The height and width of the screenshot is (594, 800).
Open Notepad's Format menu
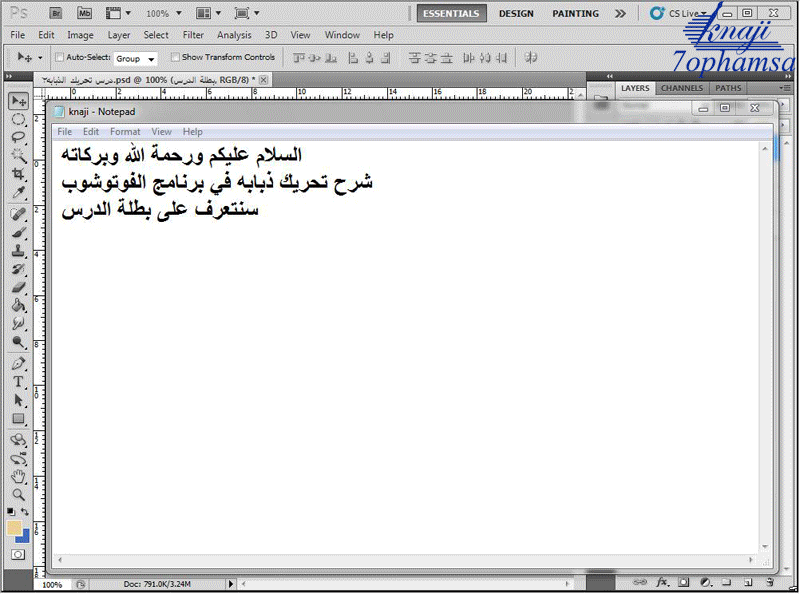pyautogui.click(x=125, y=132)
